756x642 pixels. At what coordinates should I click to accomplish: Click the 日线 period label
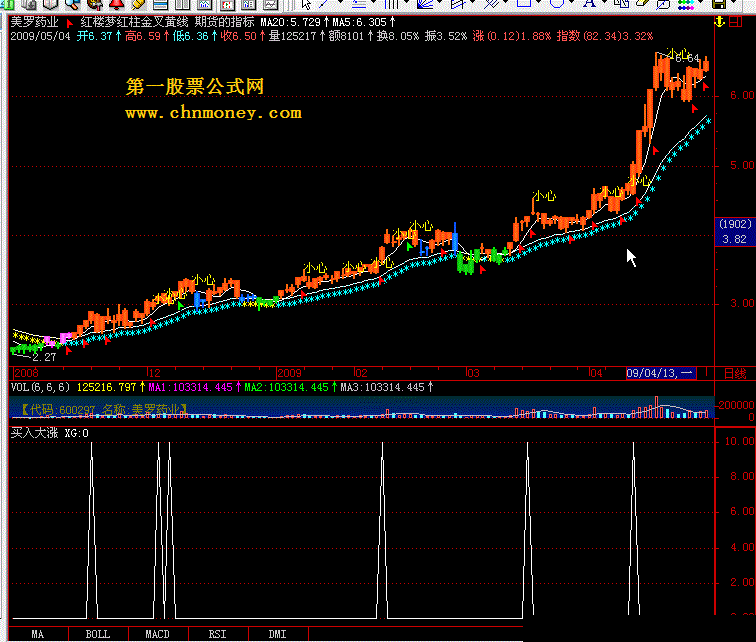[x=735, y=373]
